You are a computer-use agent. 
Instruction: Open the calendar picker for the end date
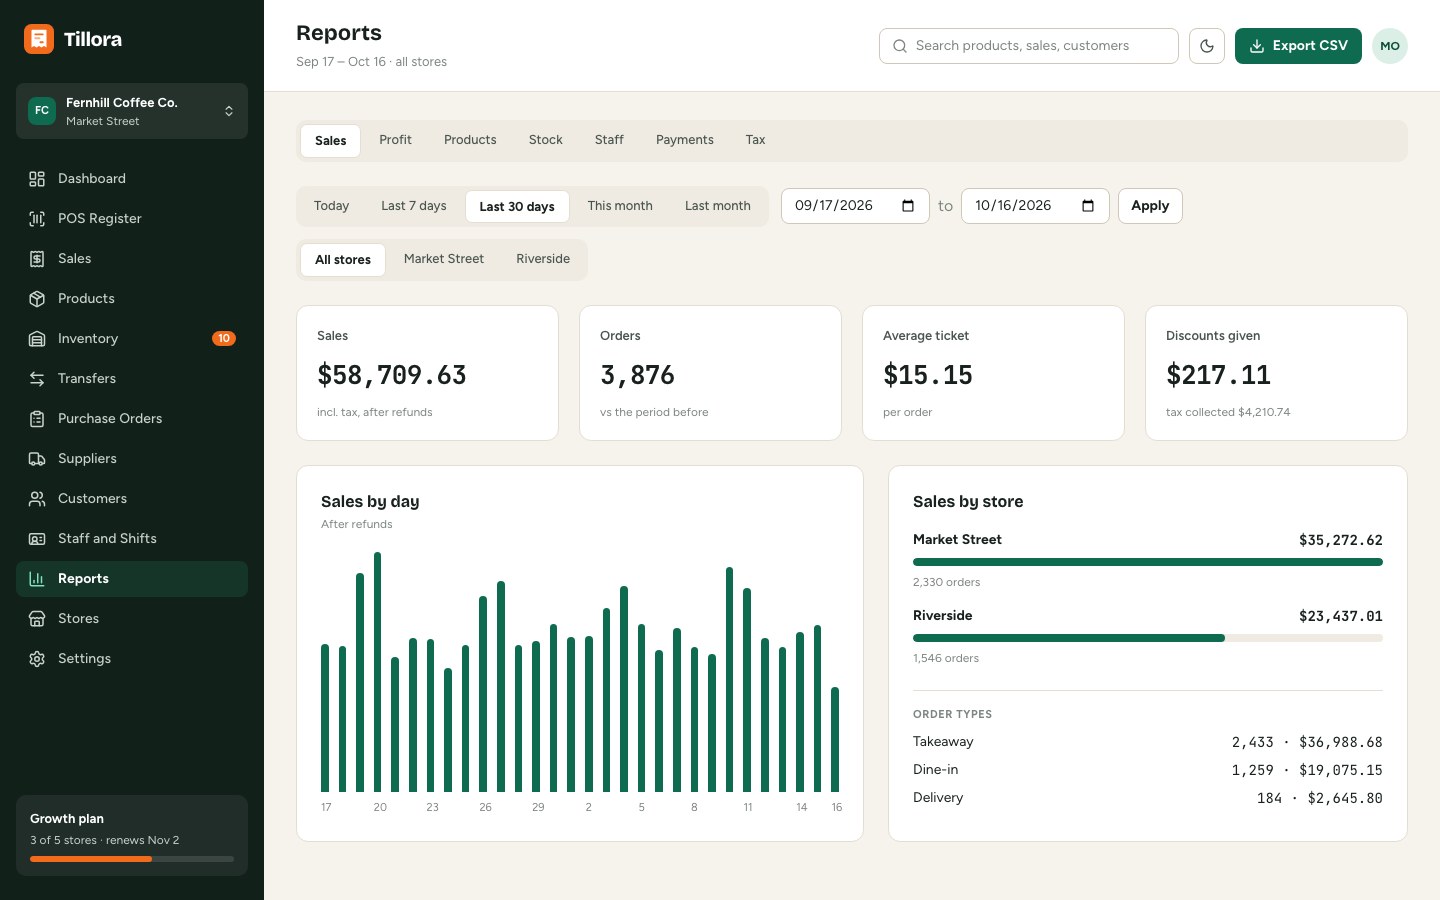[1088, 206]
